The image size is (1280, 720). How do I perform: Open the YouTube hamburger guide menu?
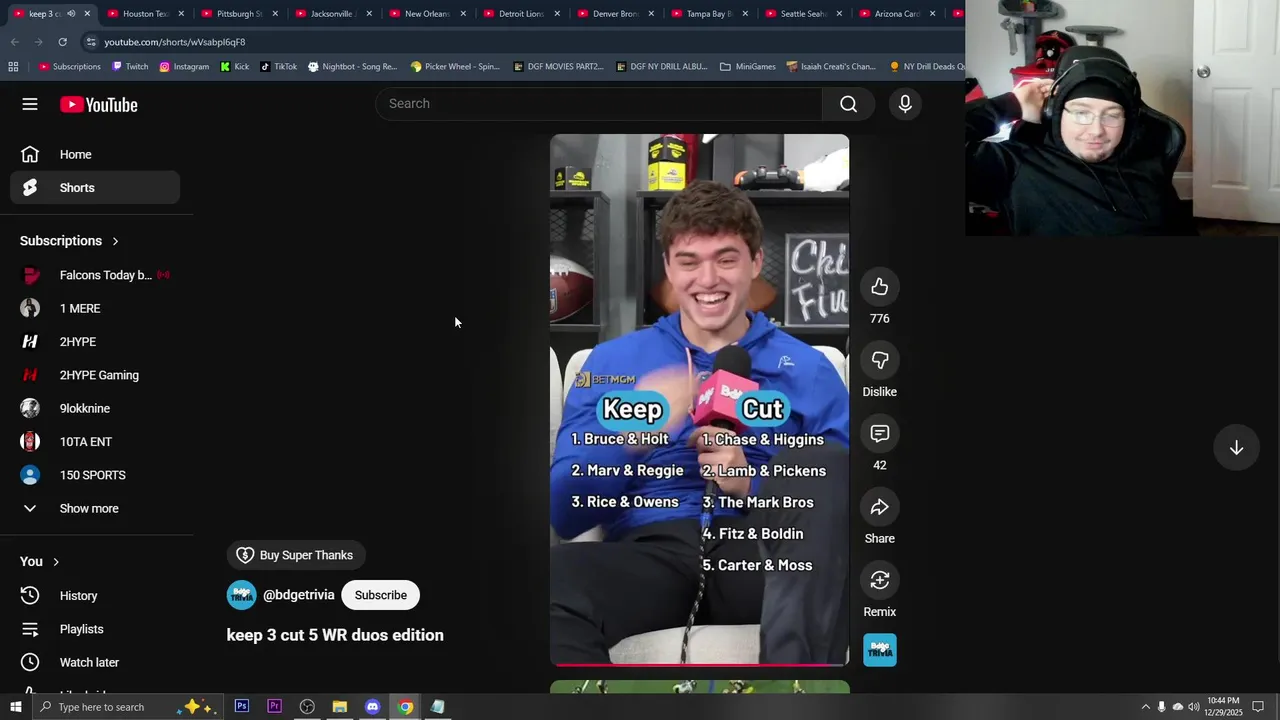[x=30, y=104]
